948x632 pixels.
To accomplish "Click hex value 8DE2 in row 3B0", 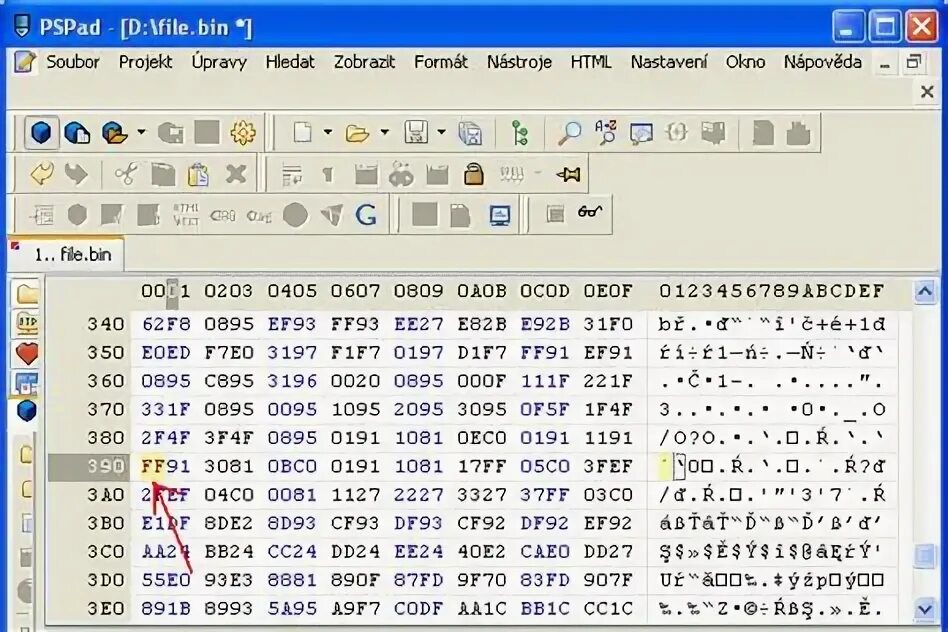I will pos(229,523).
